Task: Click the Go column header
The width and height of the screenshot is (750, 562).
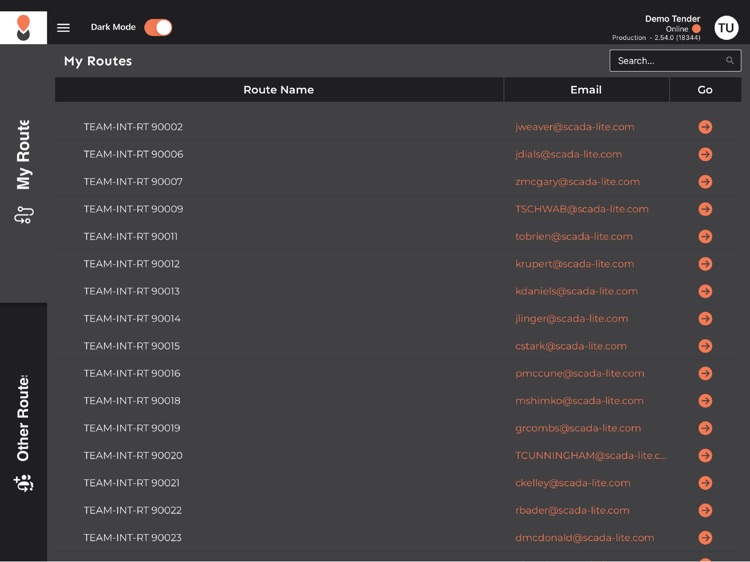Action: (705, 90)
